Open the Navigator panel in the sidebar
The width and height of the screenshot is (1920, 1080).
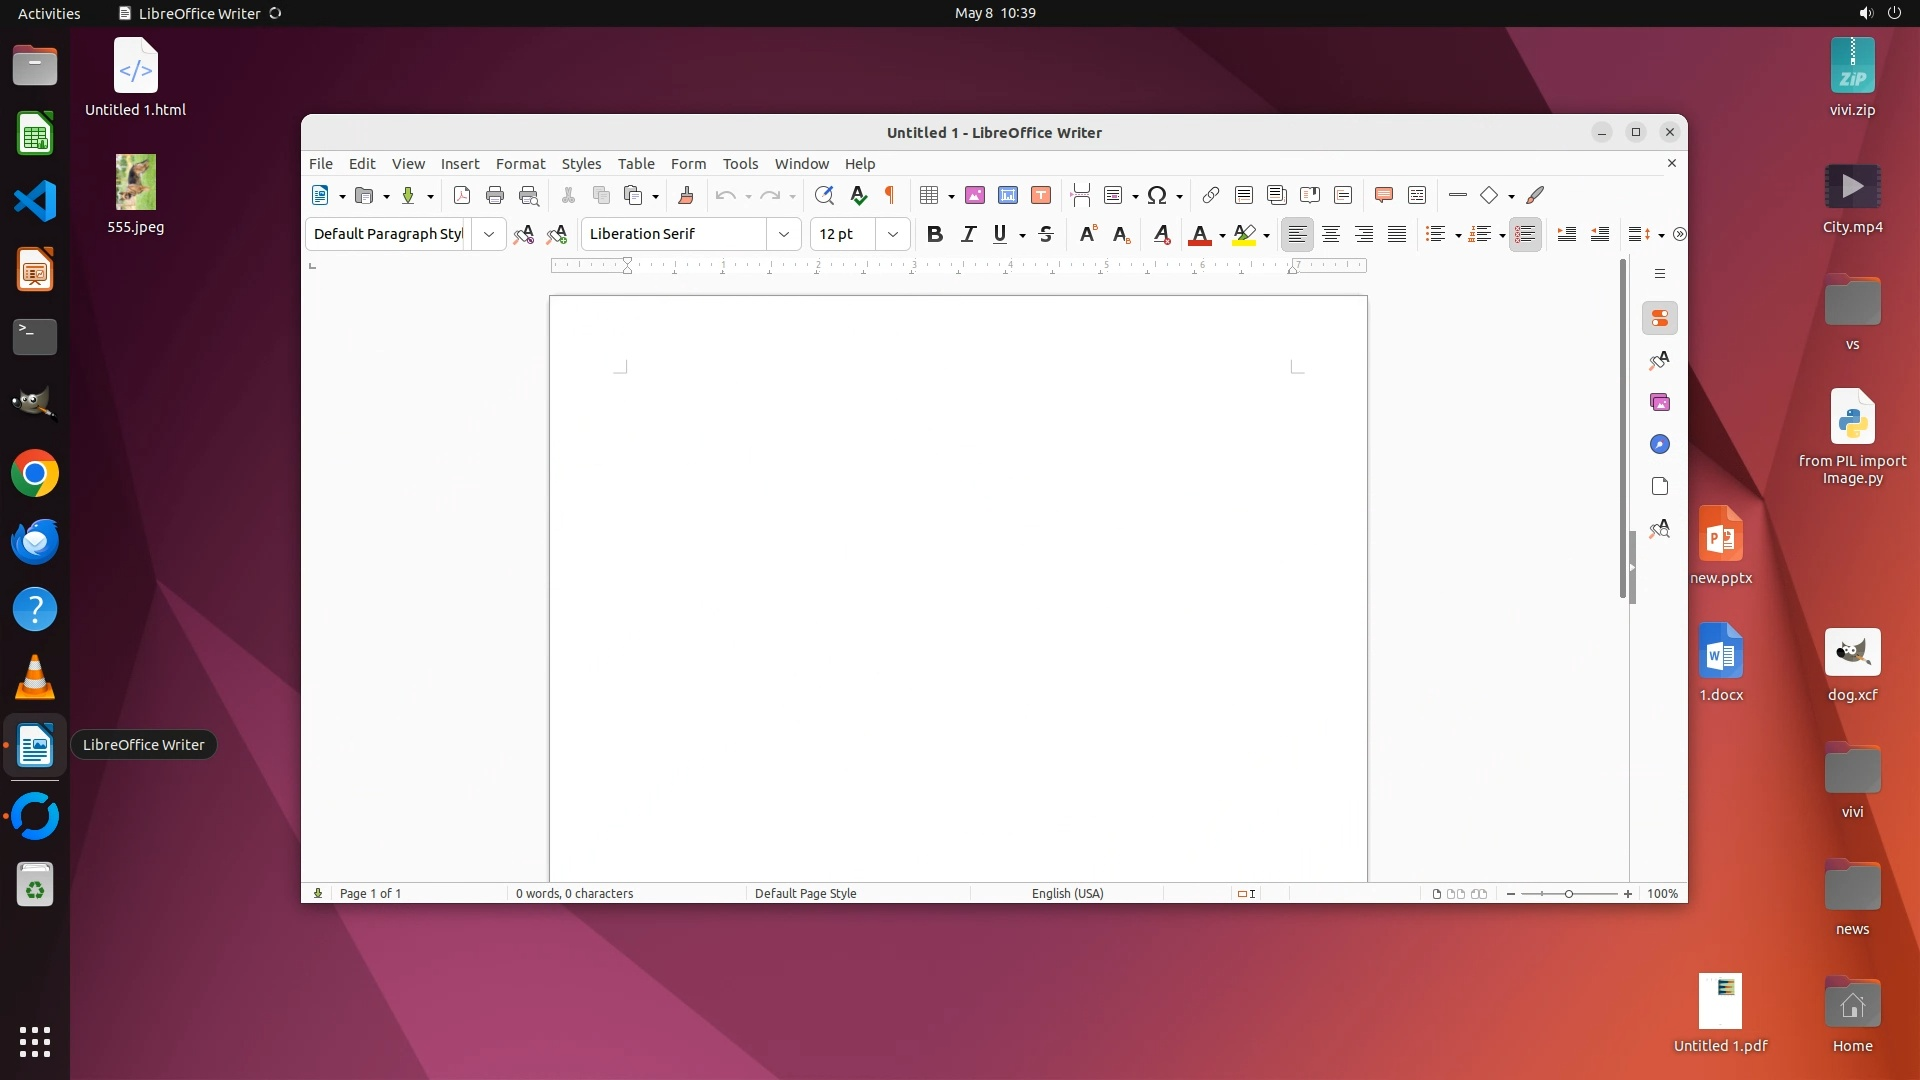coord(1659,444)
